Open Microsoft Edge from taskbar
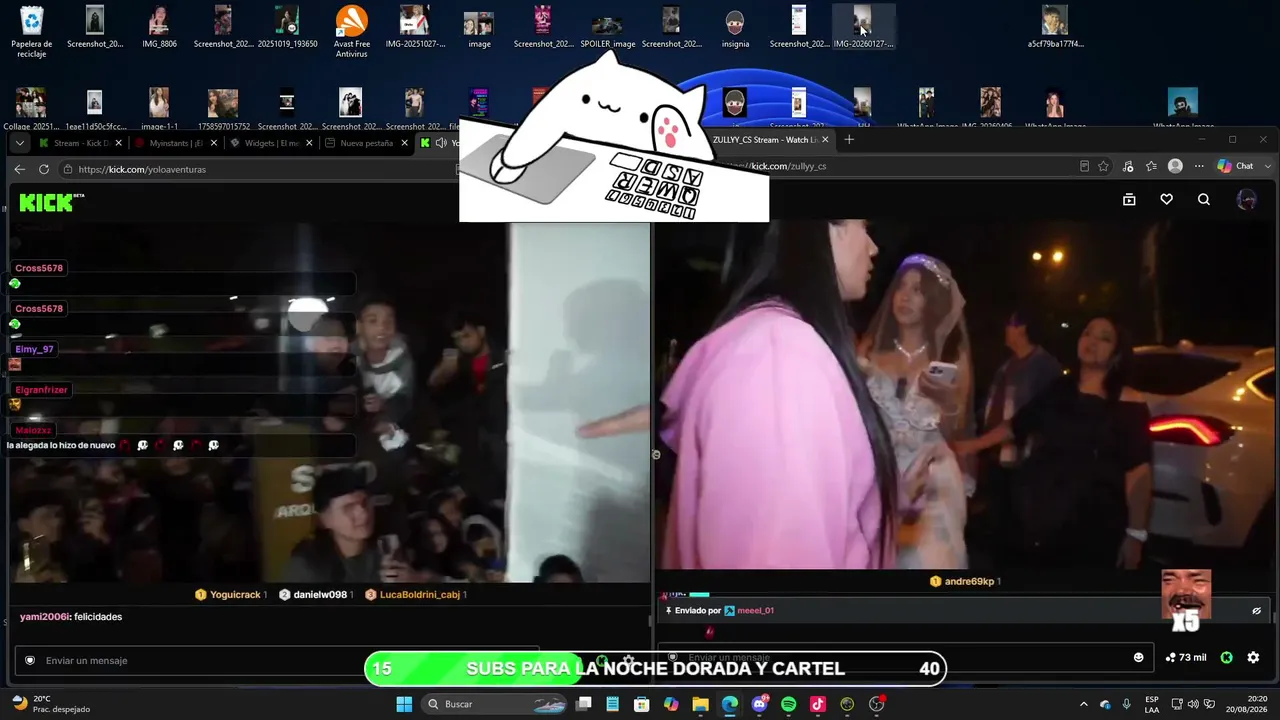 point(730,704)
